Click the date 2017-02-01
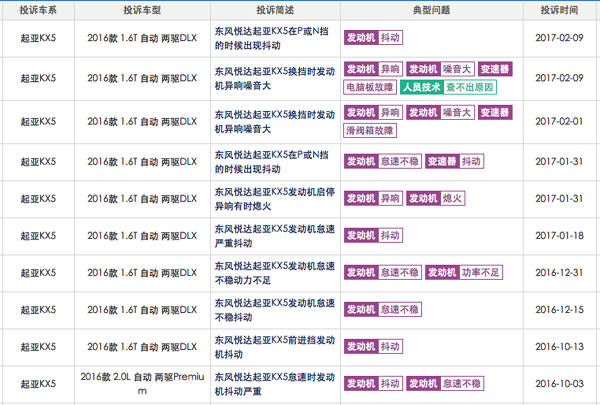600x405 pixels. [559, 122]
